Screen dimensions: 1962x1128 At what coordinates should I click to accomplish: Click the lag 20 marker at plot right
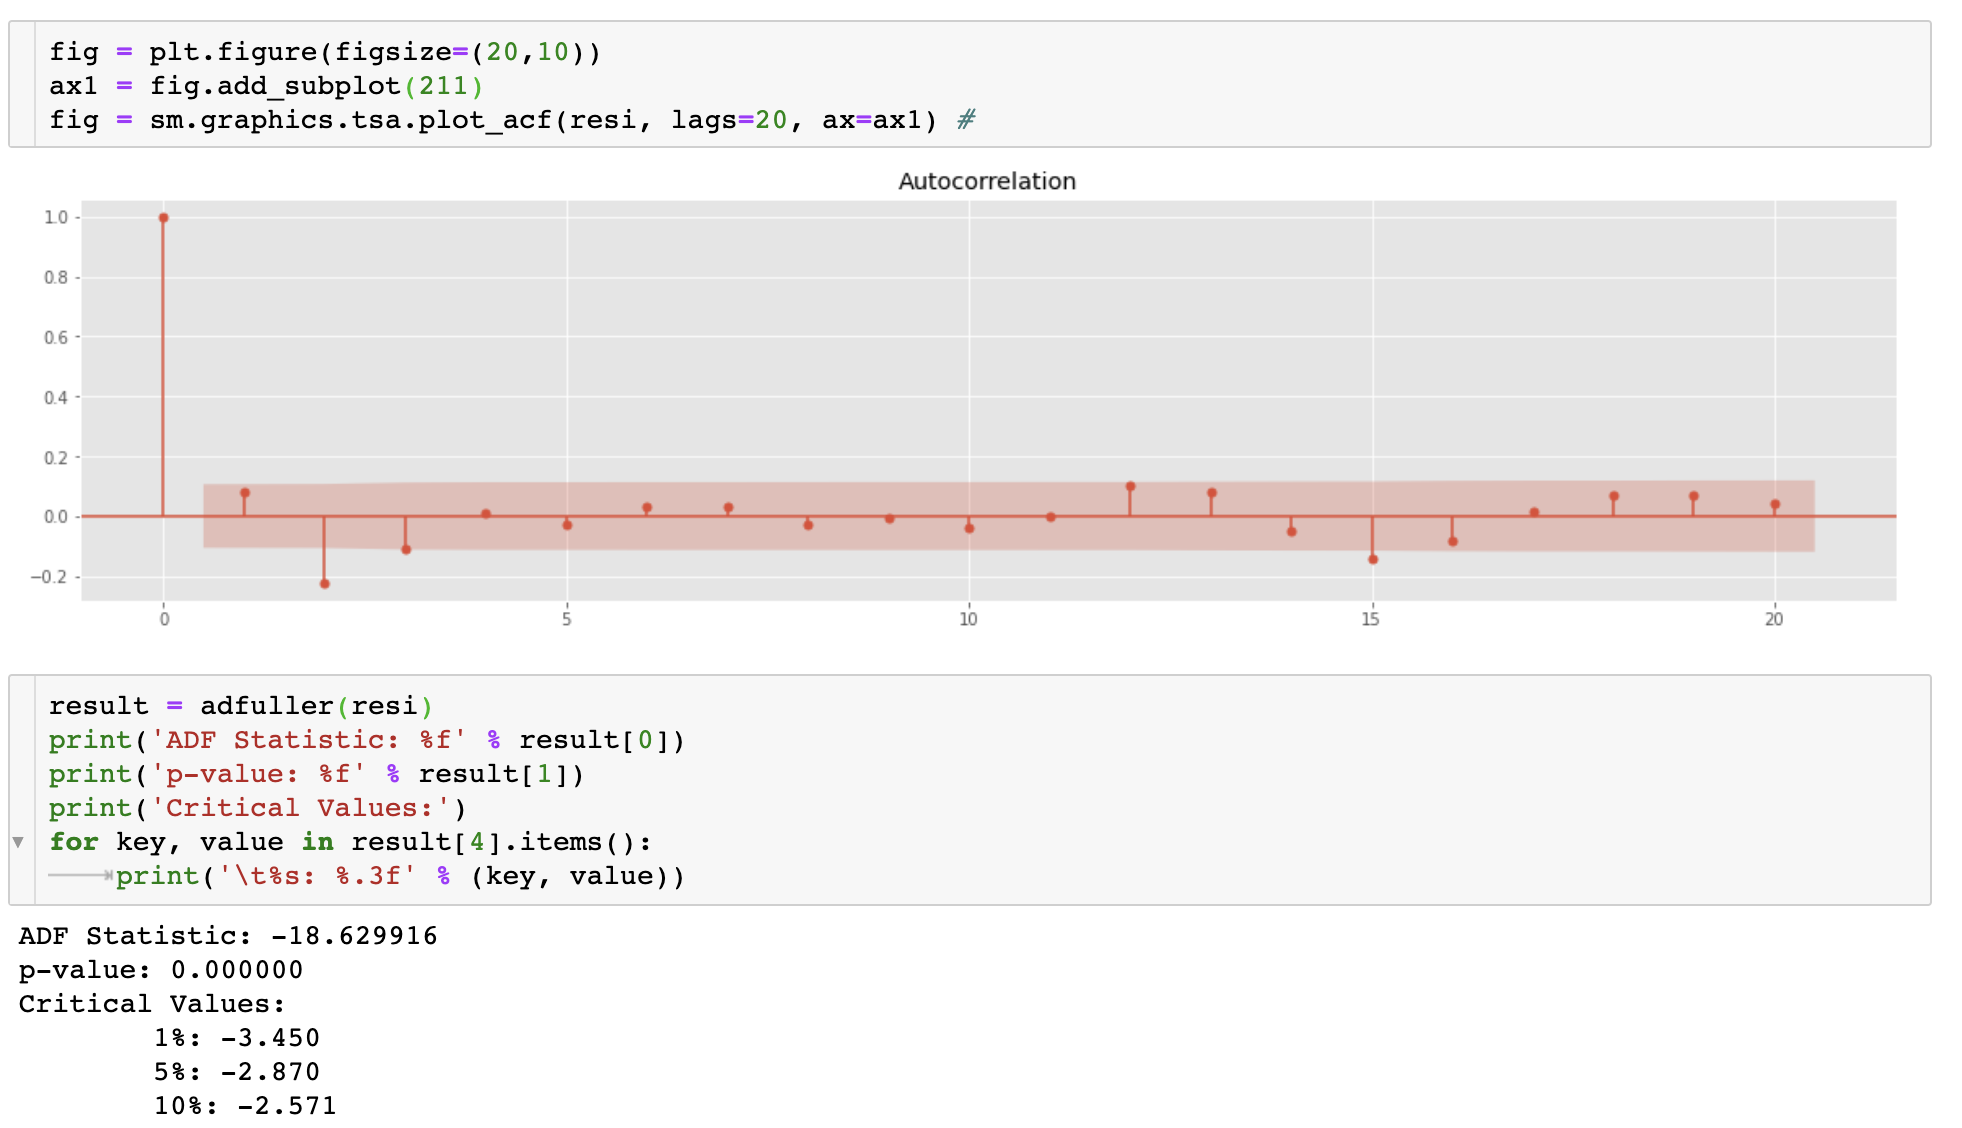1775,505
